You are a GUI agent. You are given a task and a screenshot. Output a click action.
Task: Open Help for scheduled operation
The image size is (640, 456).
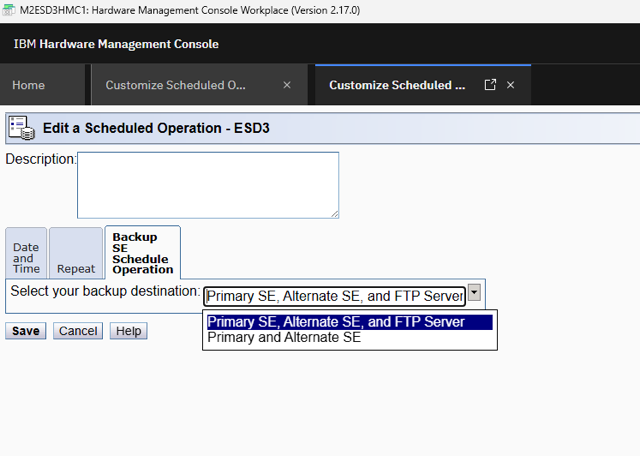point(128,331)
